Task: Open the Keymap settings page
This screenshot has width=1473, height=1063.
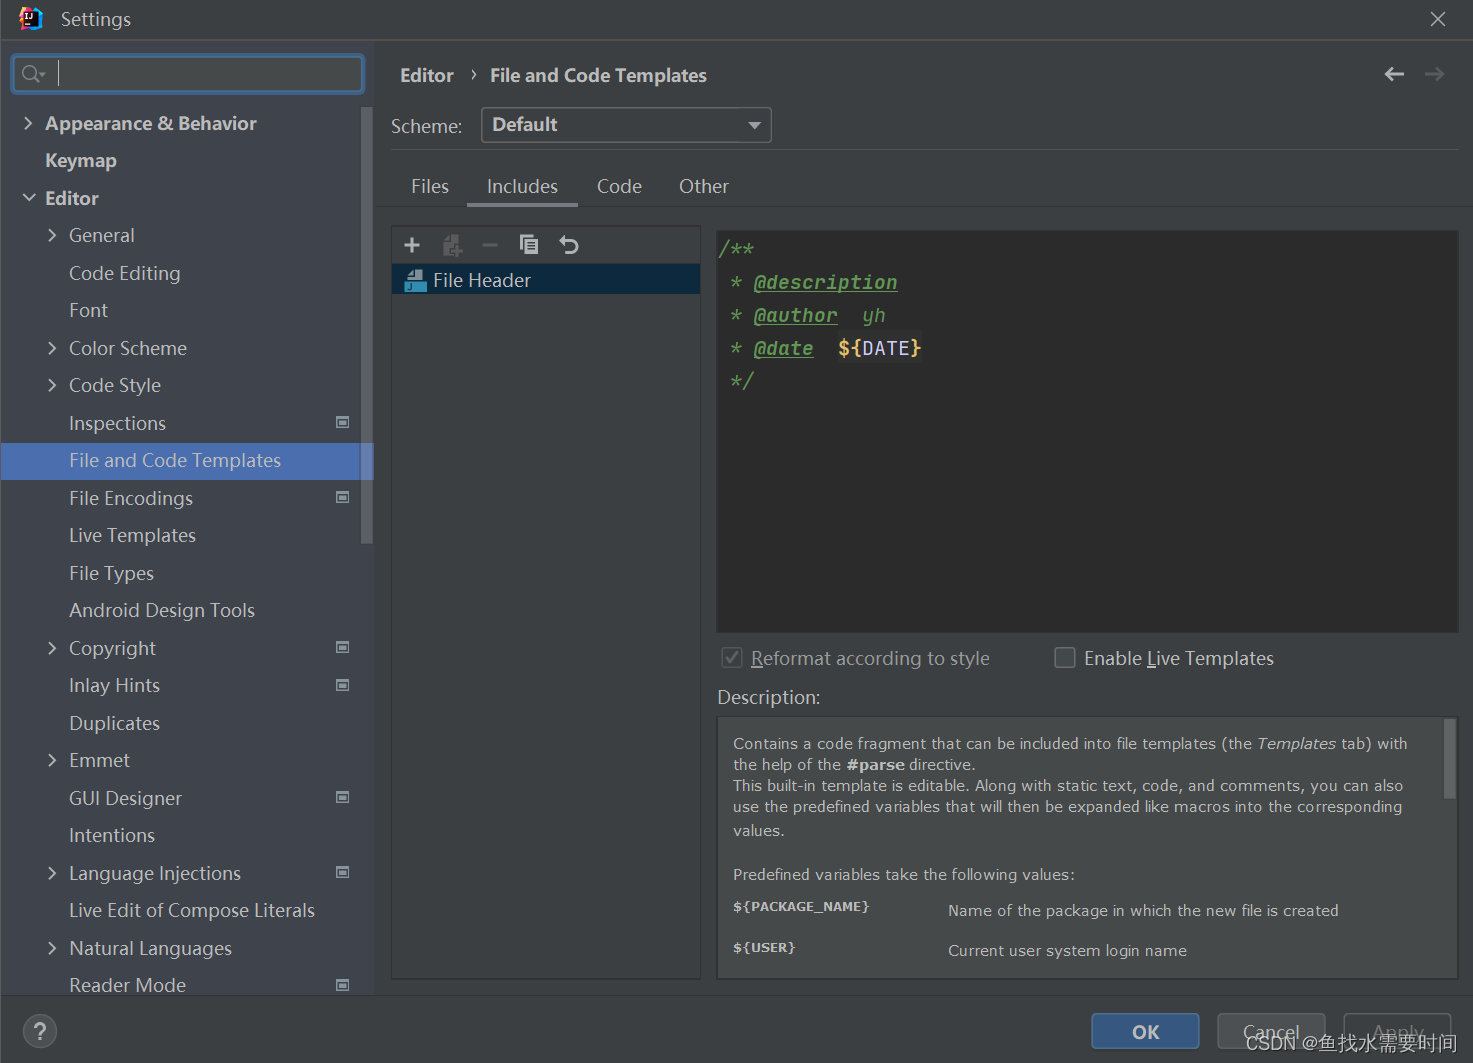Action: 81,160
